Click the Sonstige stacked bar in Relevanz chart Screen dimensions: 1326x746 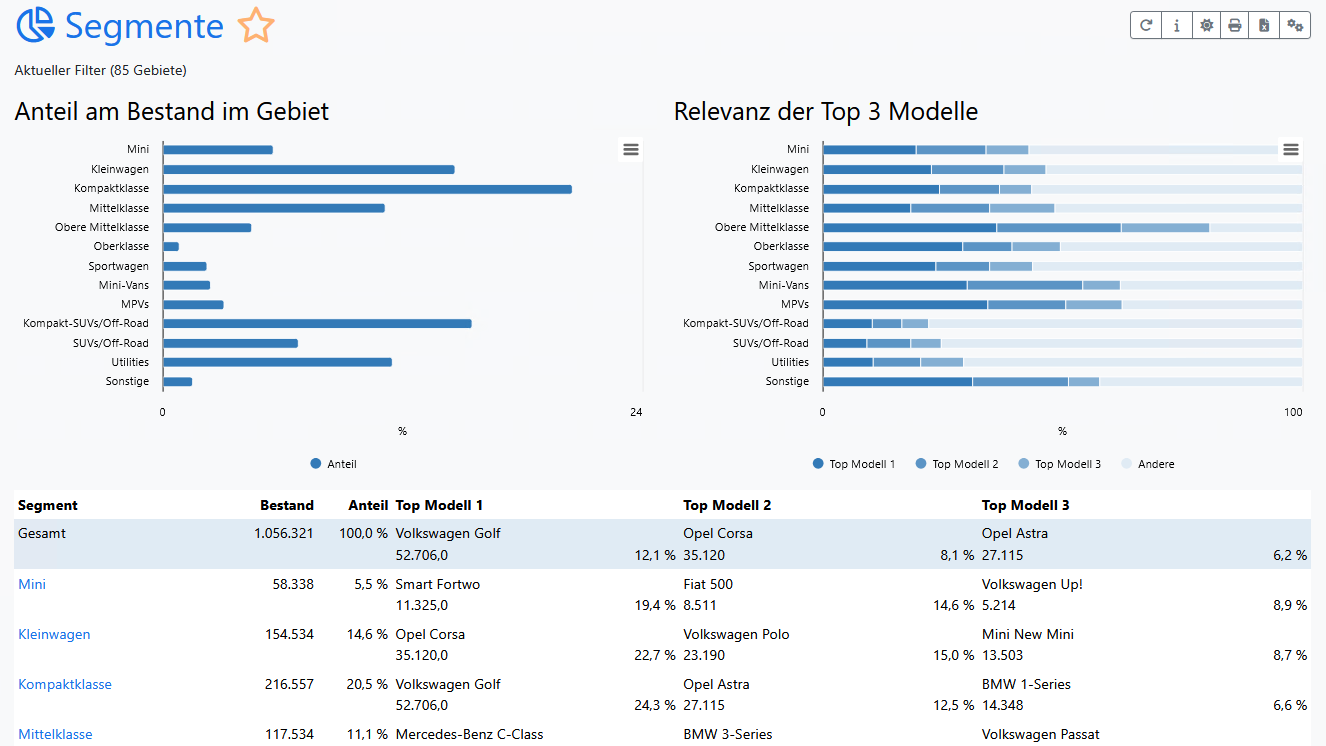point(1062,381)
